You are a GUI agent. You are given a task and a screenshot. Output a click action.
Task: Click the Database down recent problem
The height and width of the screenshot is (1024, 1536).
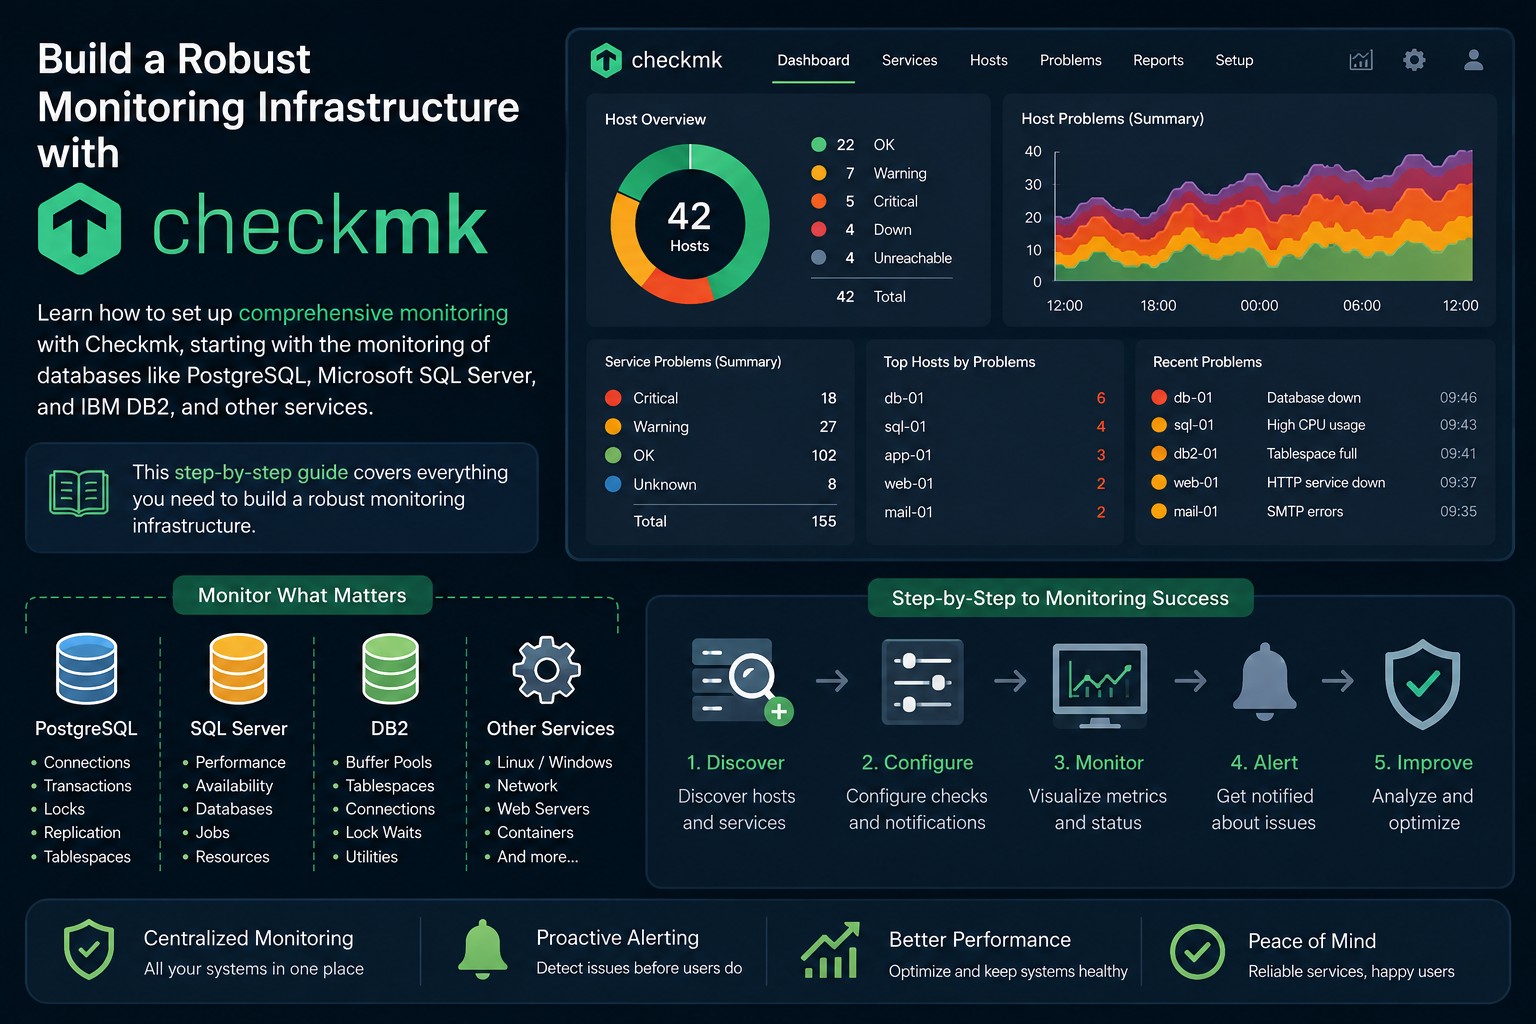[x=1313, y=398]
